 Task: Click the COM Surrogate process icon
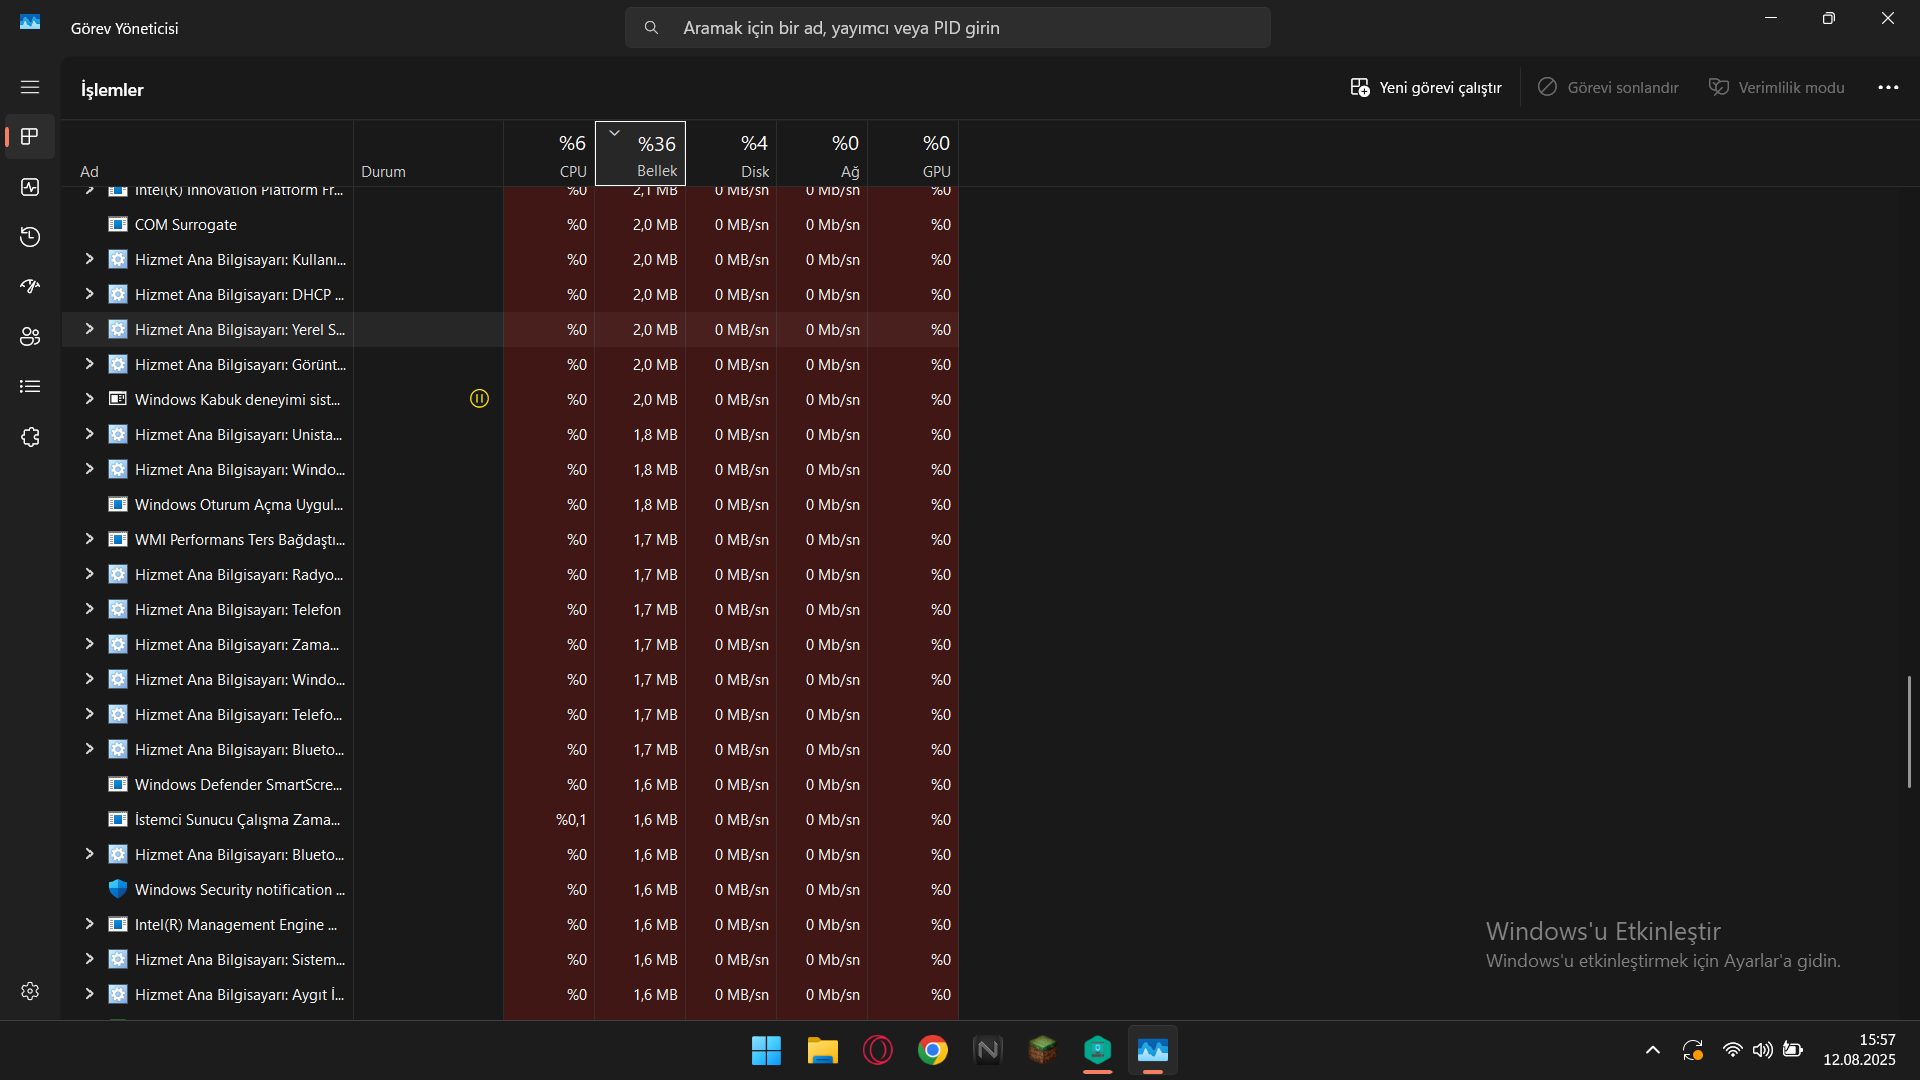point(118,224)
